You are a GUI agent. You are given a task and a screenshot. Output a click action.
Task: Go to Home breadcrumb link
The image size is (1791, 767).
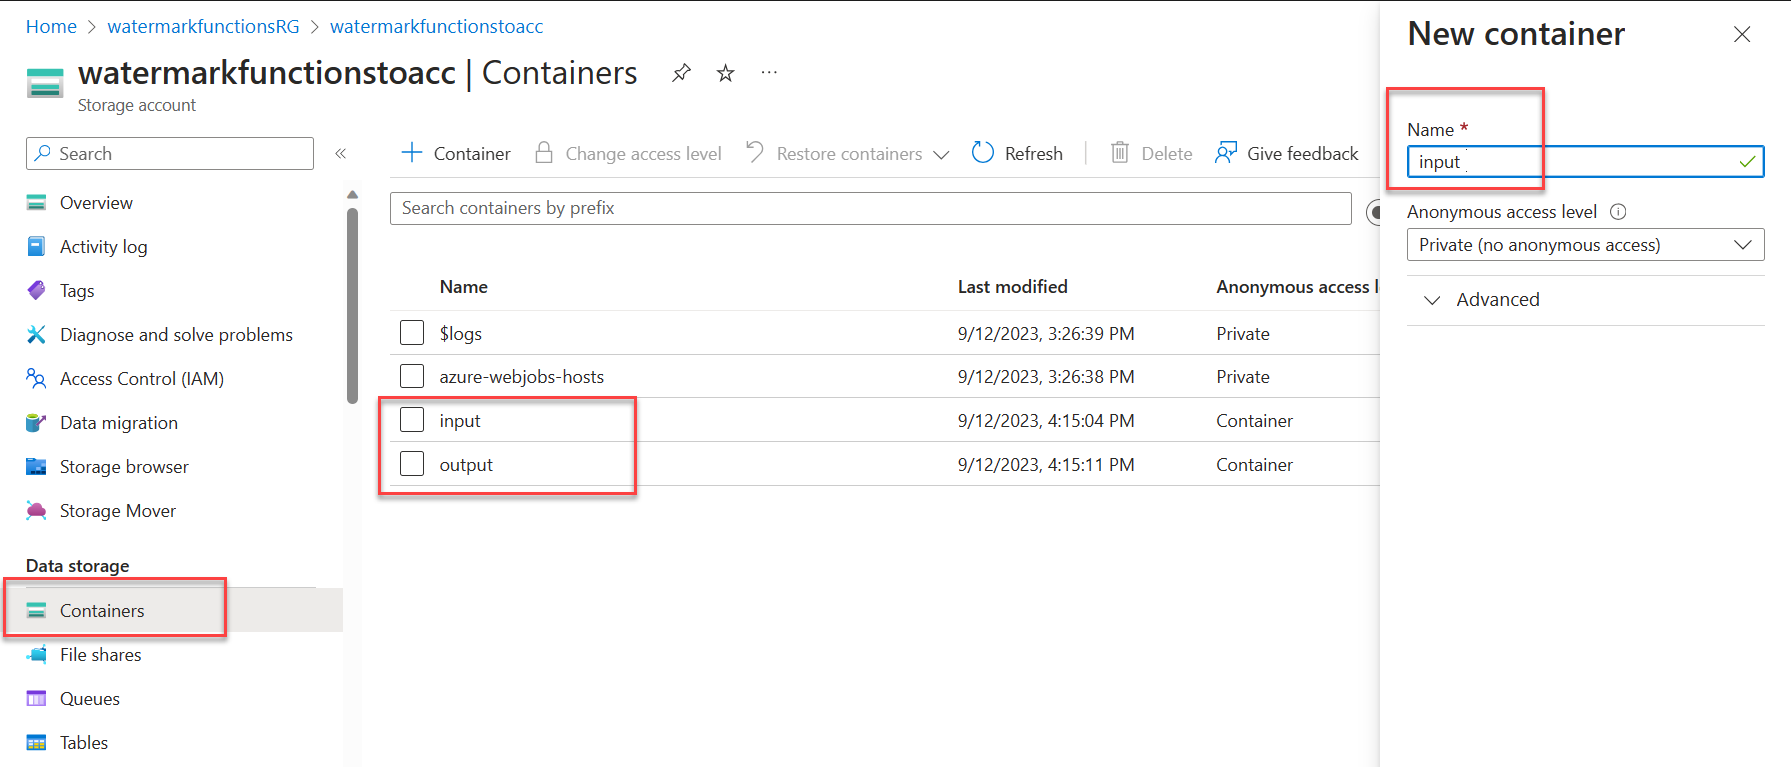[51, 27]
